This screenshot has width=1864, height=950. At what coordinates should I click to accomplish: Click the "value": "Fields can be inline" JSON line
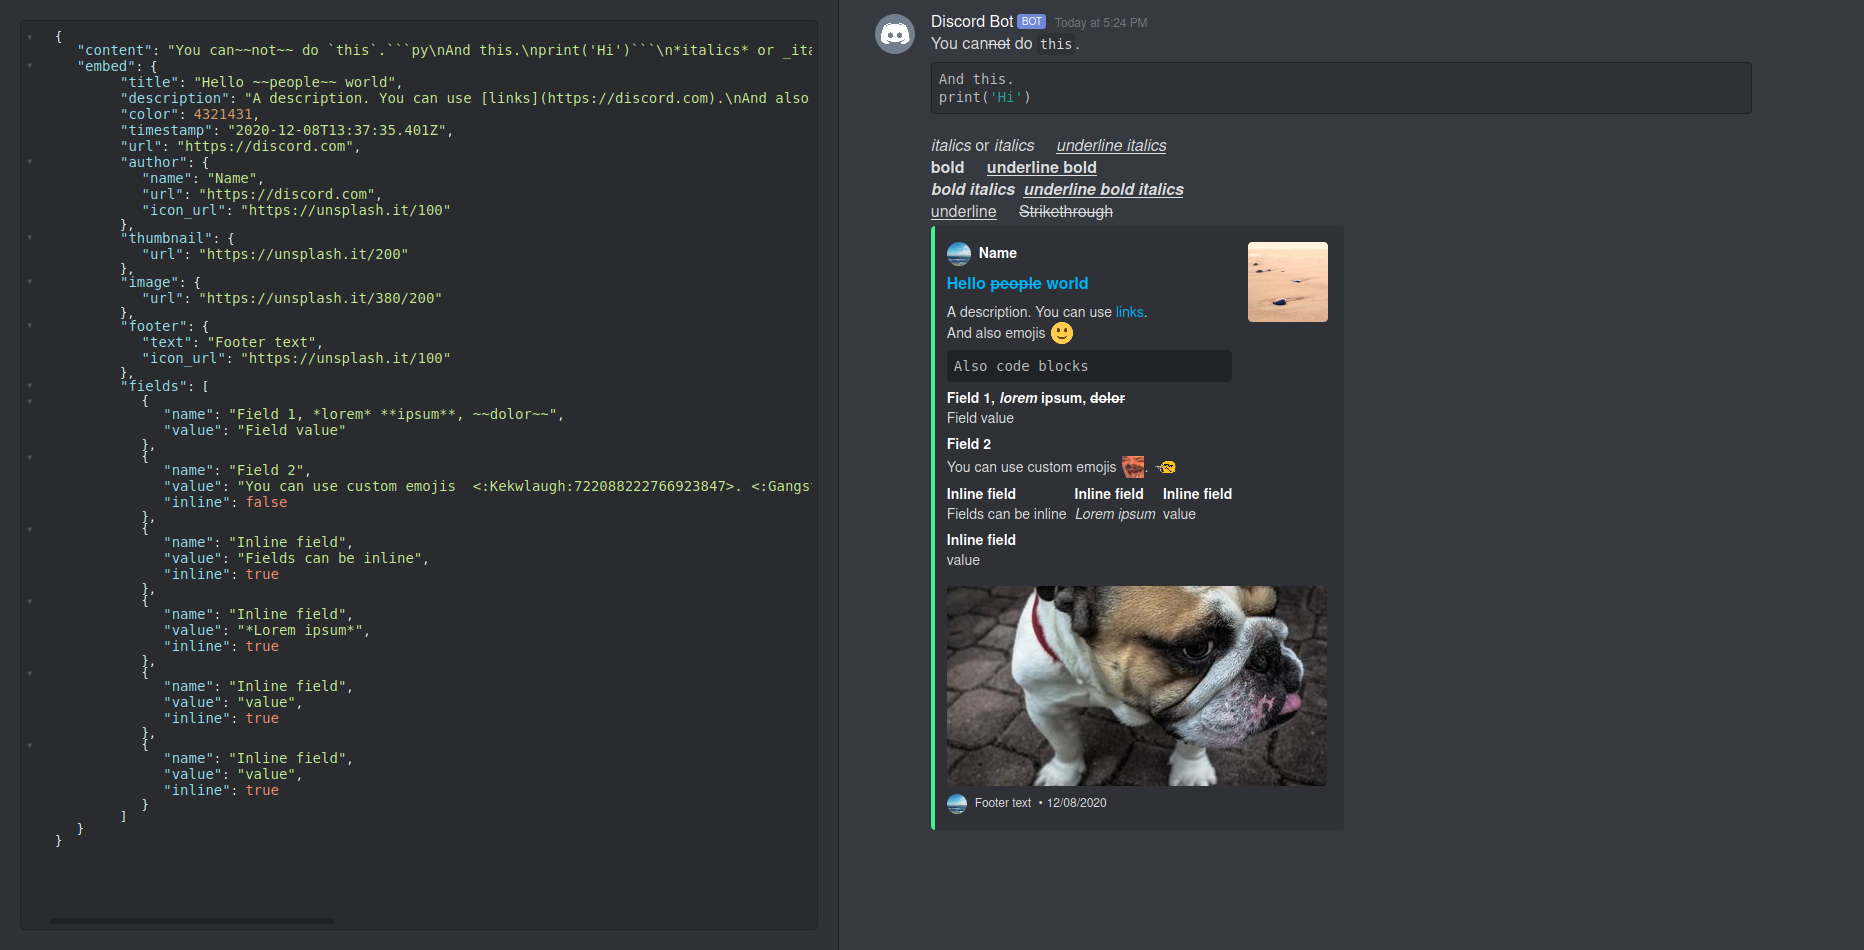coord(297,558)
